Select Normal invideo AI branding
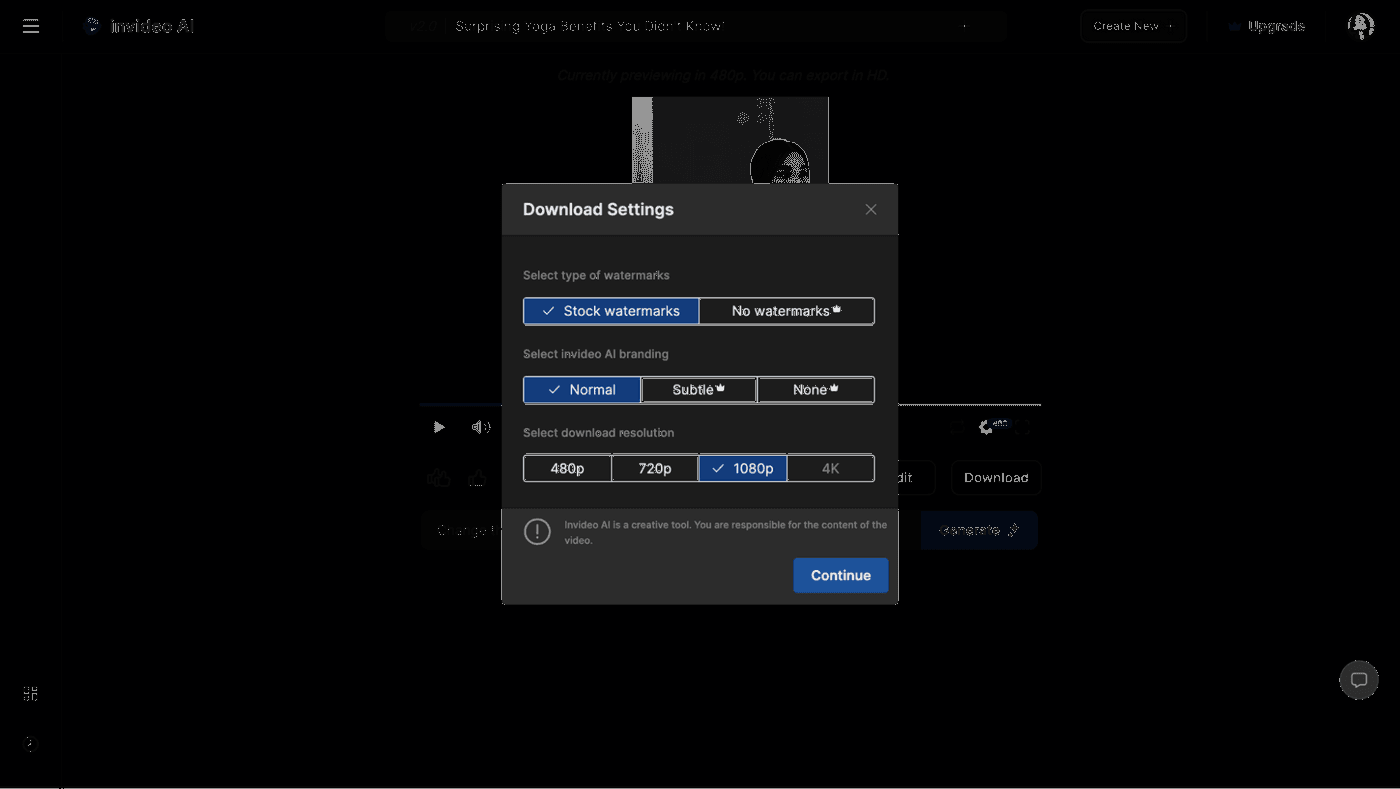This screenshot has width=1400, height=789. coord(582,390)
